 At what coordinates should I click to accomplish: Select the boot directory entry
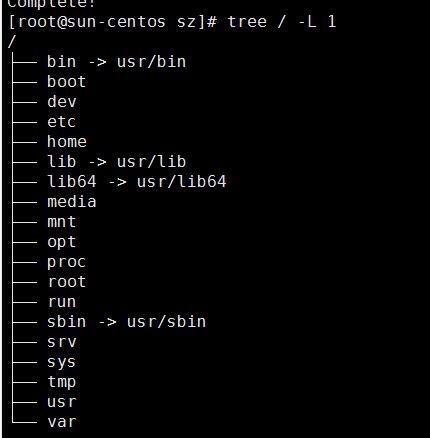[67, 82]
